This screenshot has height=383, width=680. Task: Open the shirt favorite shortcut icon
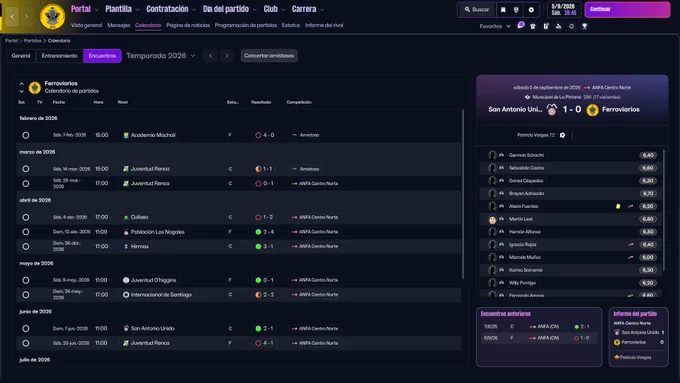[x=533, y=26]
